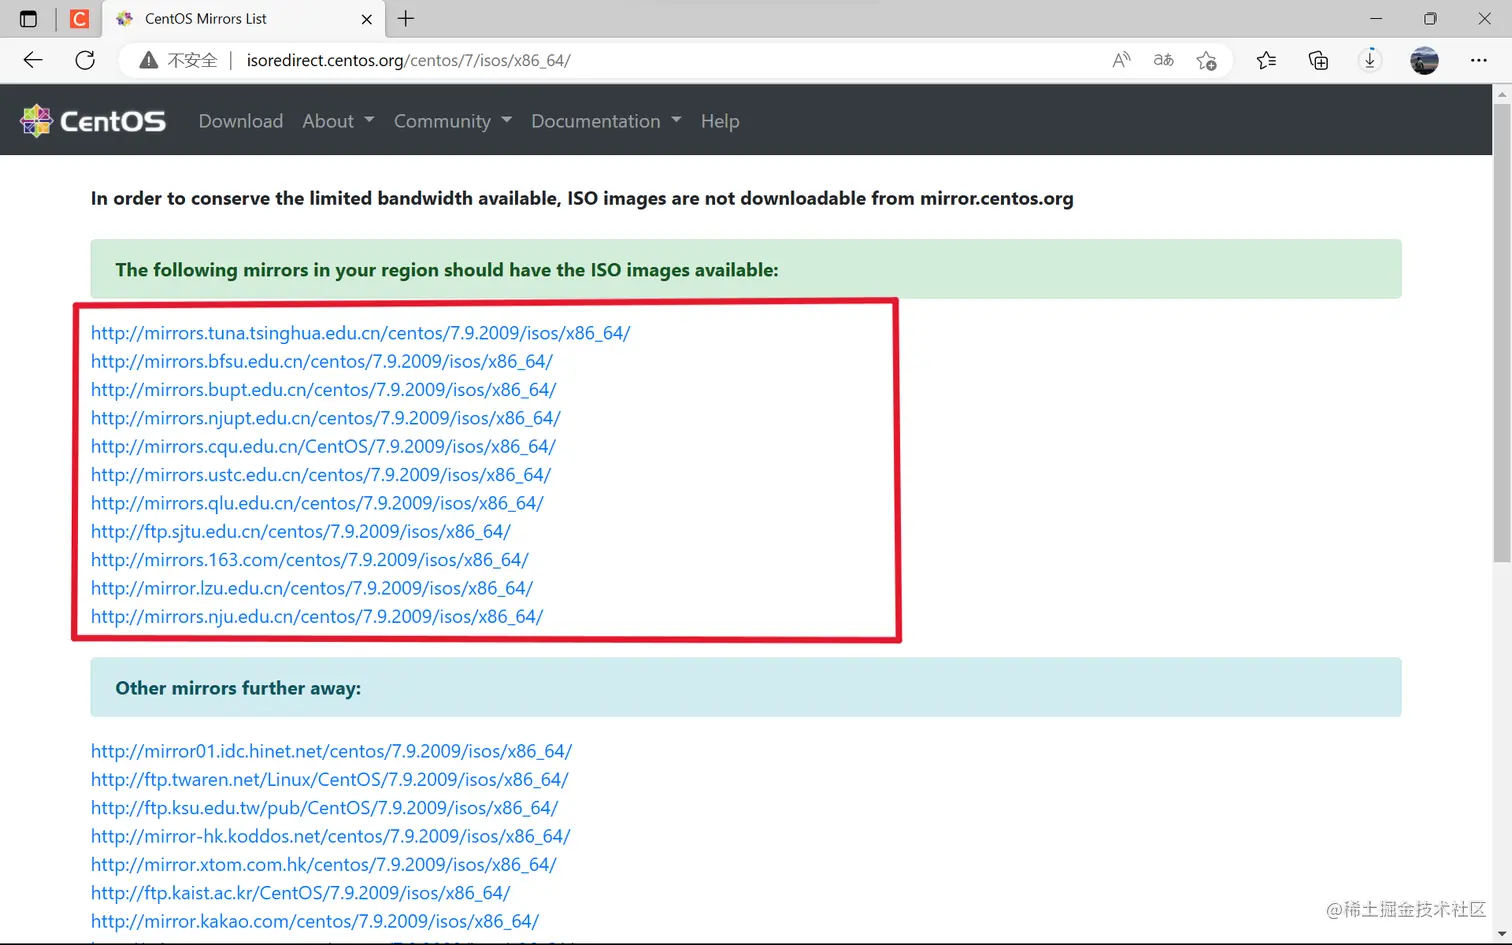Screen dimensions: 1512x945
Task: Open the ftp.sjtu.edu.cn mirror link
Action: point(300,531)
